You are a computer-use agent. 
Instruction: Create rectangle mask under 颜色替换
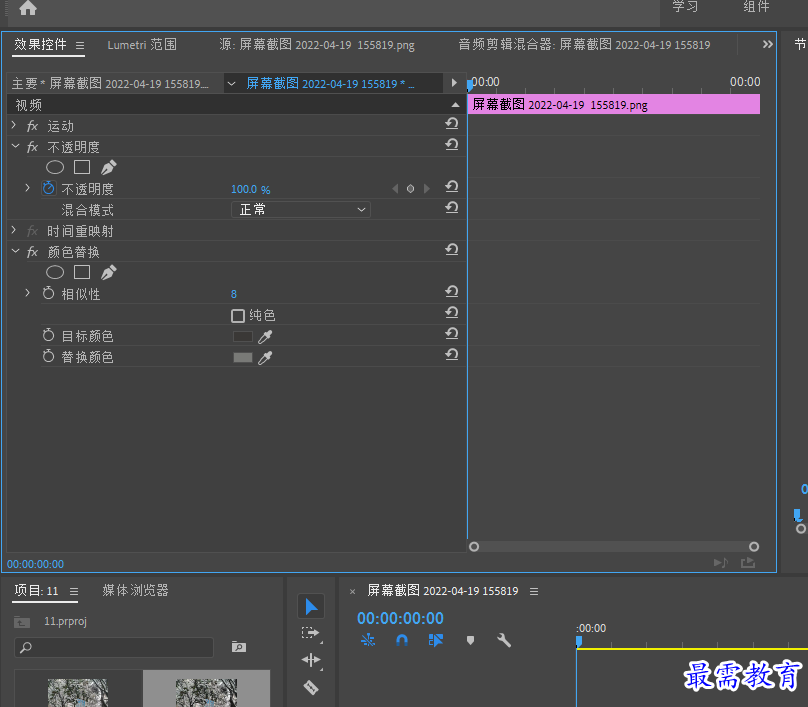pyautogui.click(x=82, y=272)
